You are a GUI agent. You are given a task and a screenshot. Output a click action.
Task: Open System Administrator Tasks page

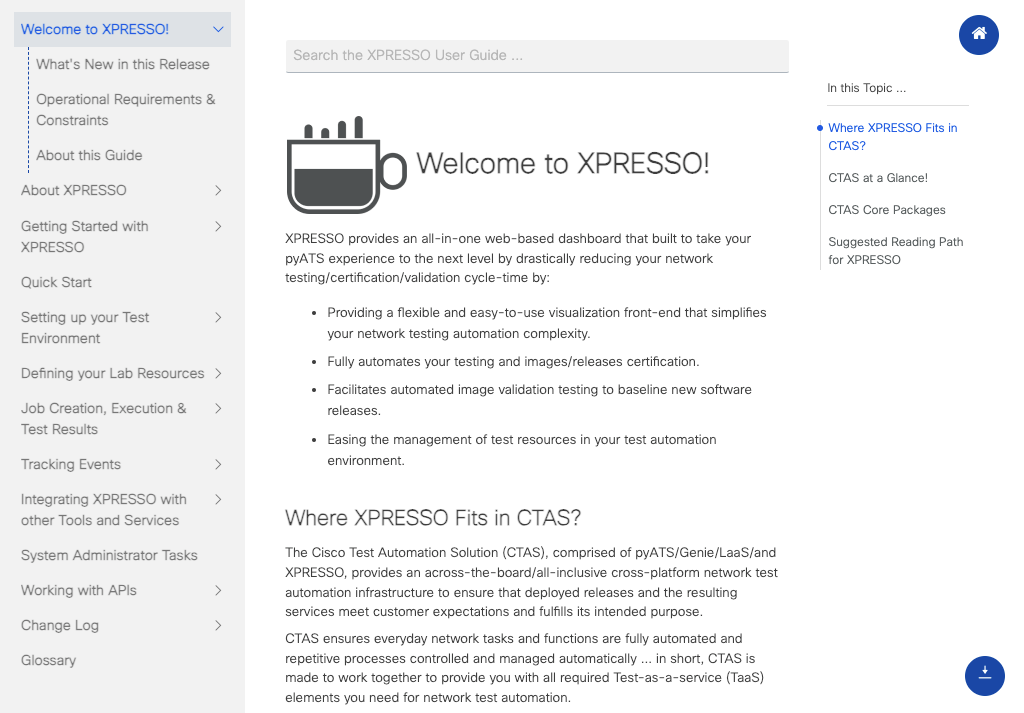coord(109,555)
